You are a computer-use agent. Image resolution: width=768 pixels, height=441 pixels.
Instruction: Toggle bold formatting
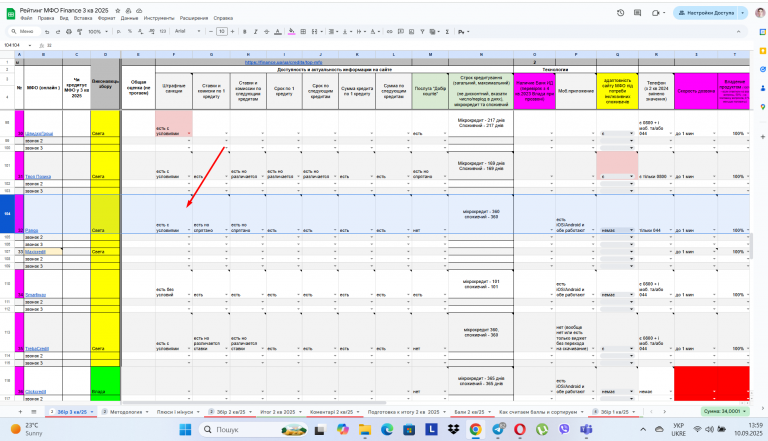coord(244,31)
